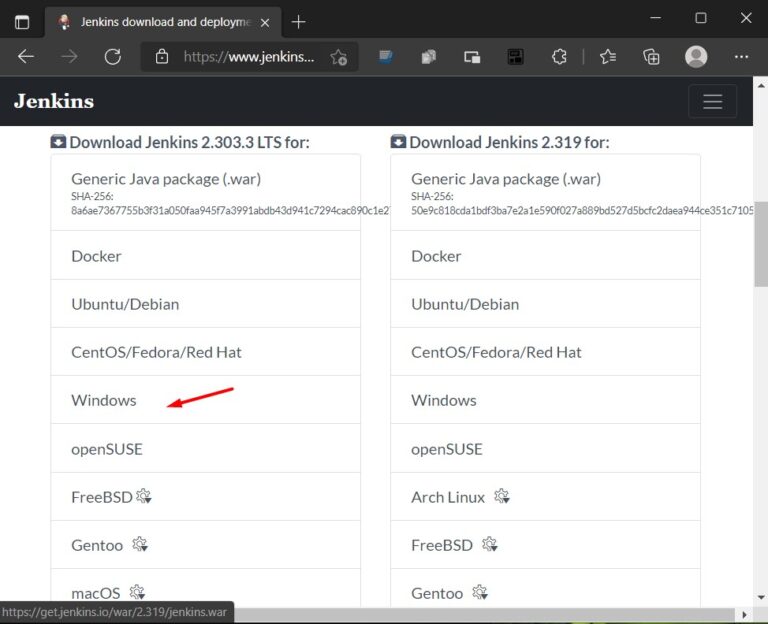Open the browser Extensions puzzle icon
The image size is (768, 624).
pos(560,57)
